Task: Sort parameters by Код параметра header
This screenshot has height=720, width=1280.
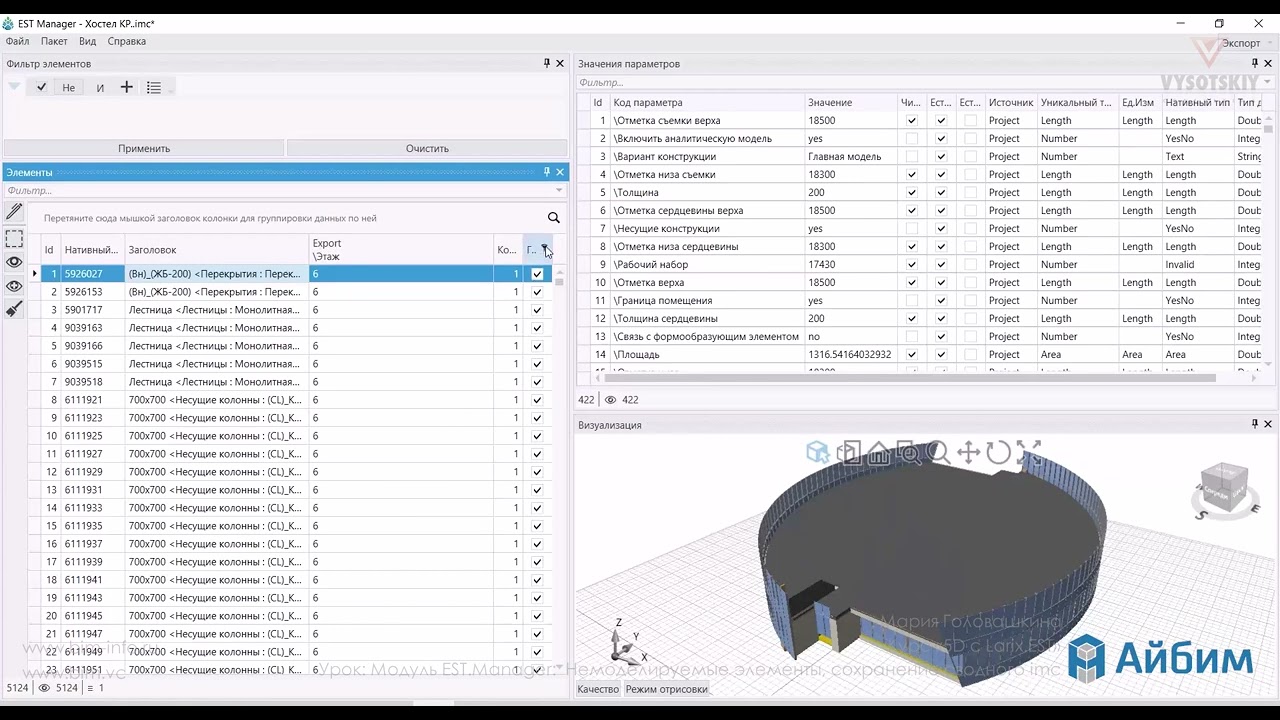Action: coord(707,102)
